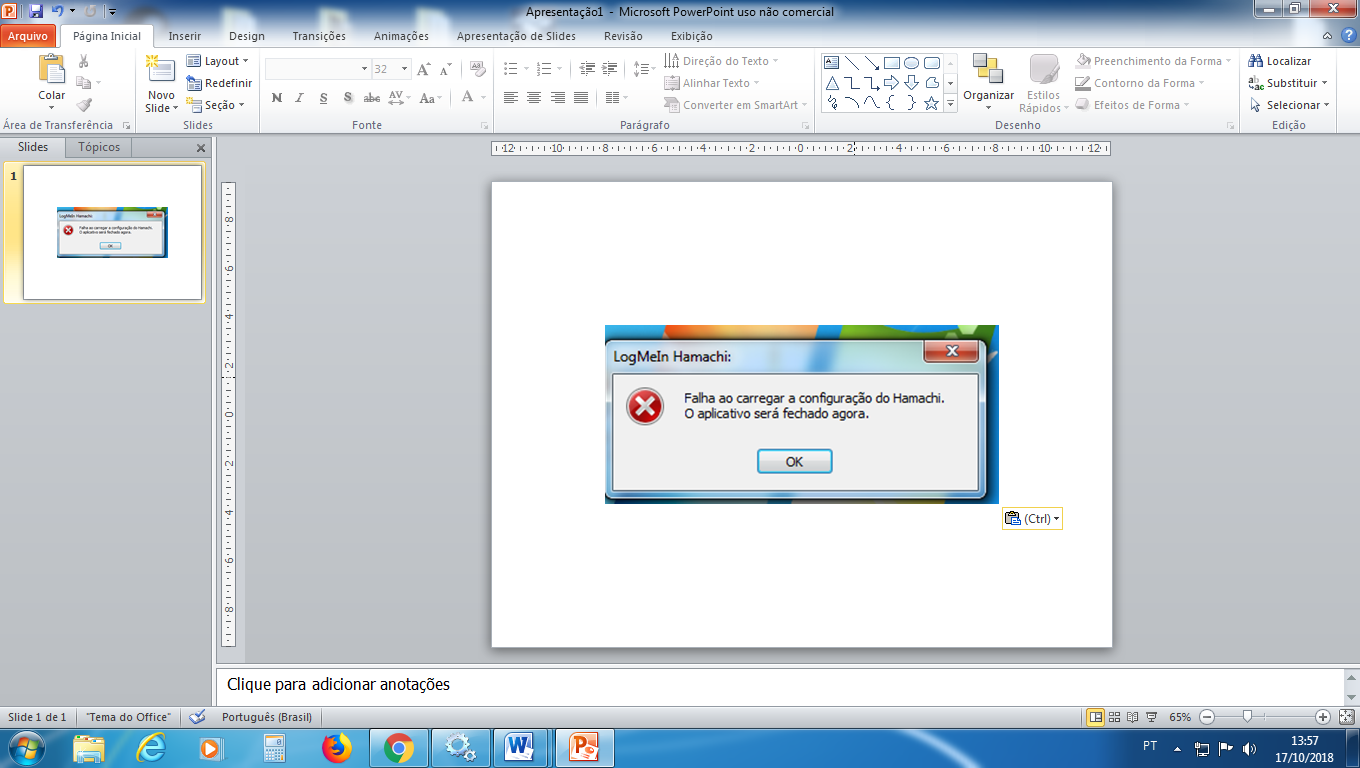Decrease font size with A-down icon

tap(444, 69)
